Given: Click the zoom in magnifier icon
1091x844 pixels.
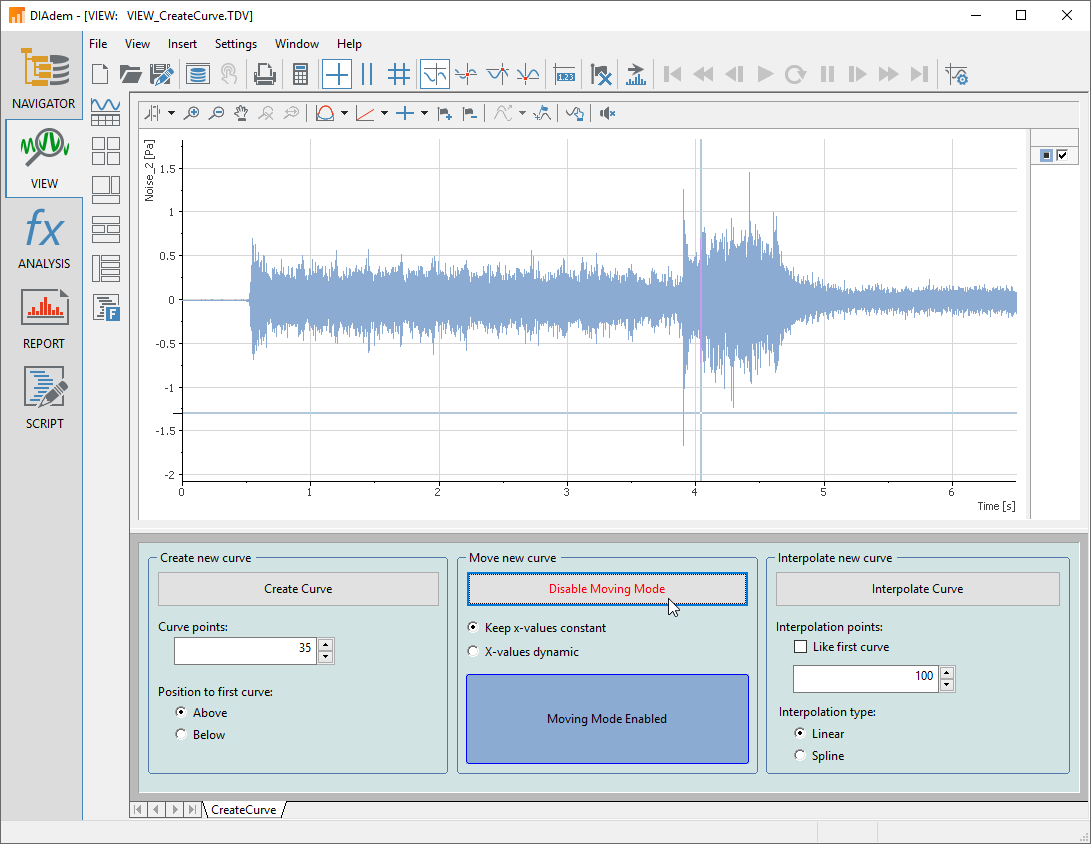Looking at the screenshot, I should click(x=192, y=114).
